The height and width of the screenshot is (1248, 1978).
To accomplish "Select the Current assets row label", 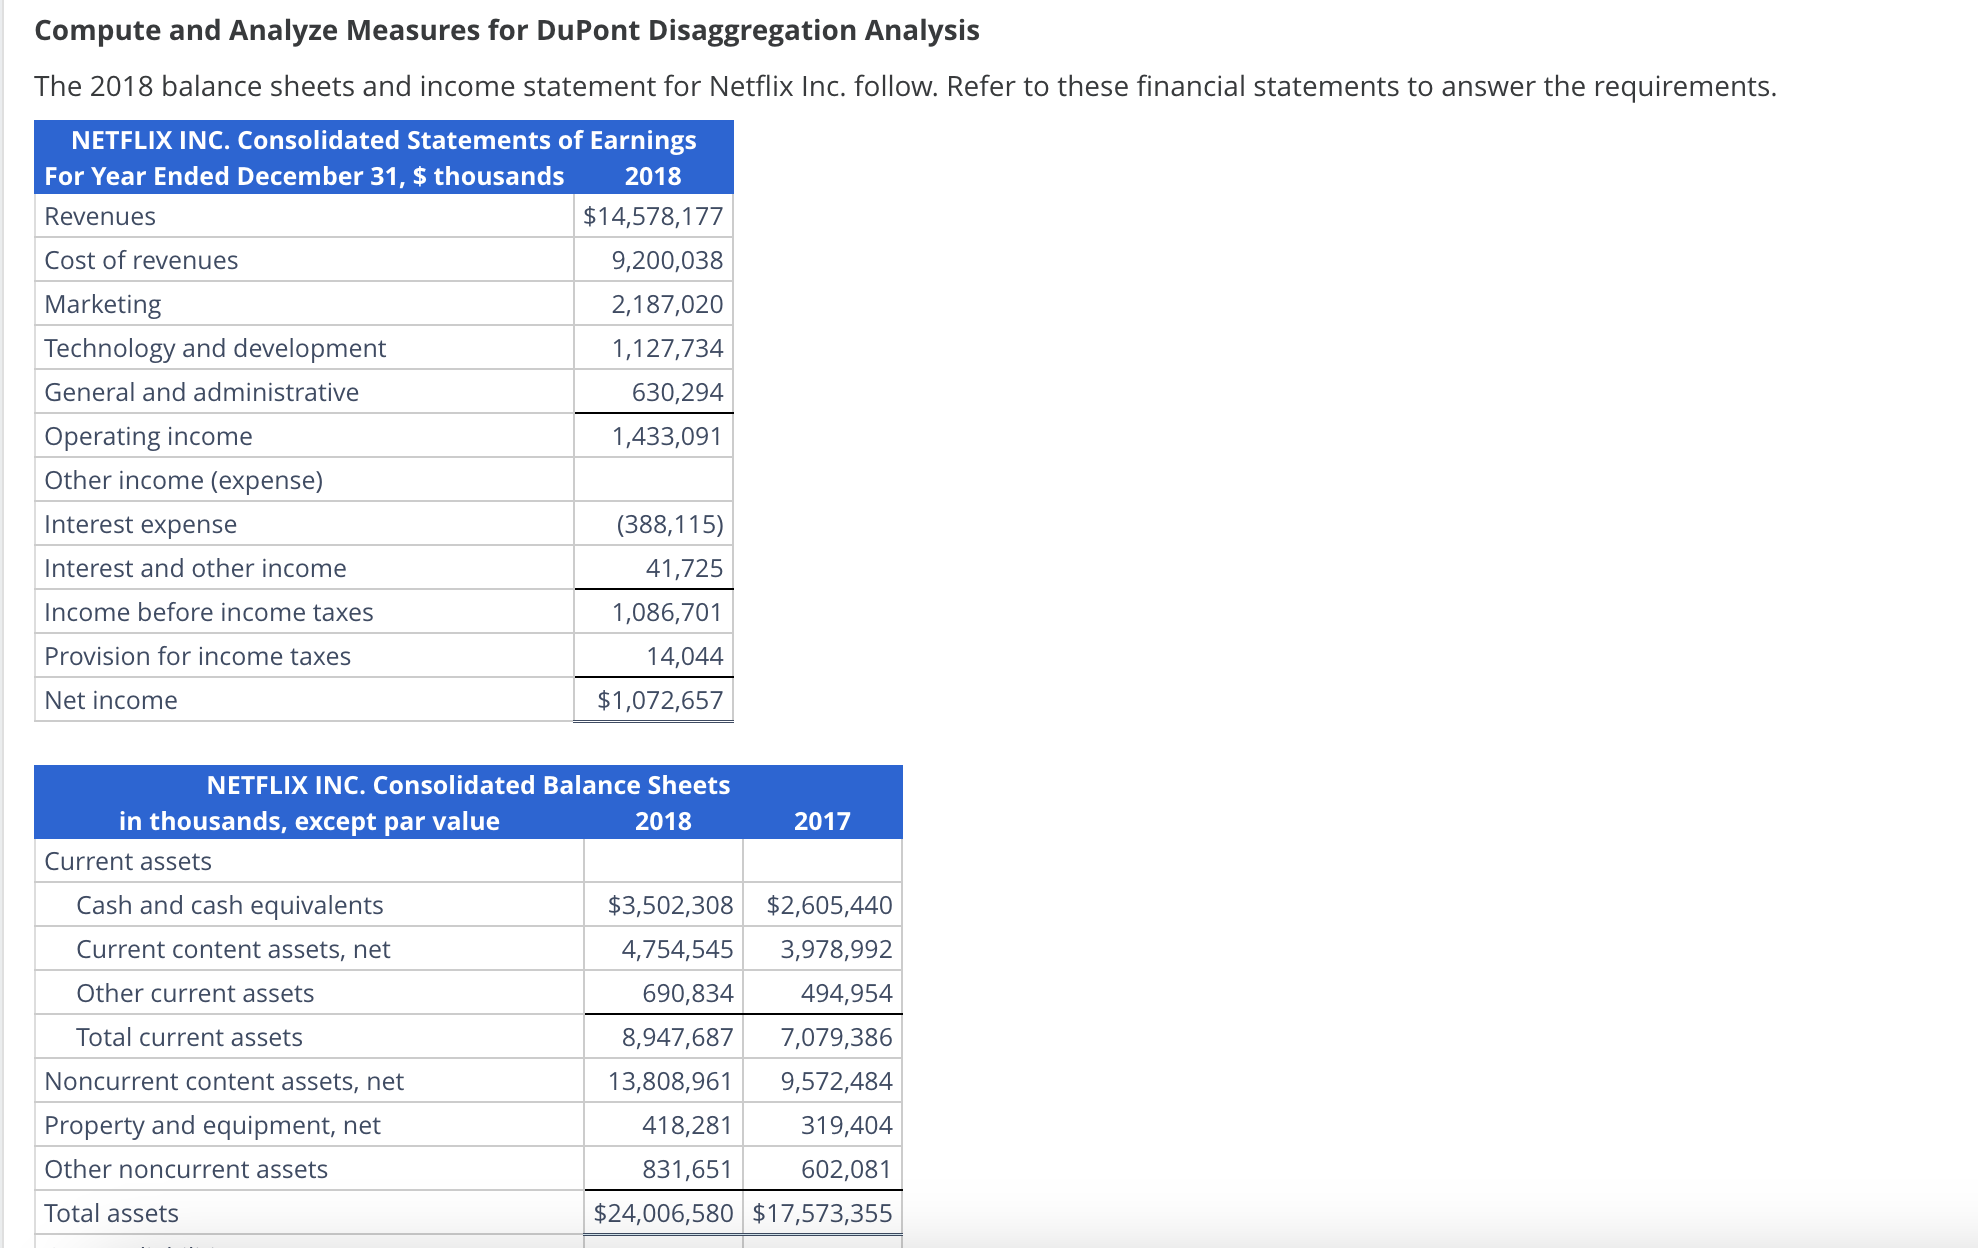I will [x=128, y=861].
